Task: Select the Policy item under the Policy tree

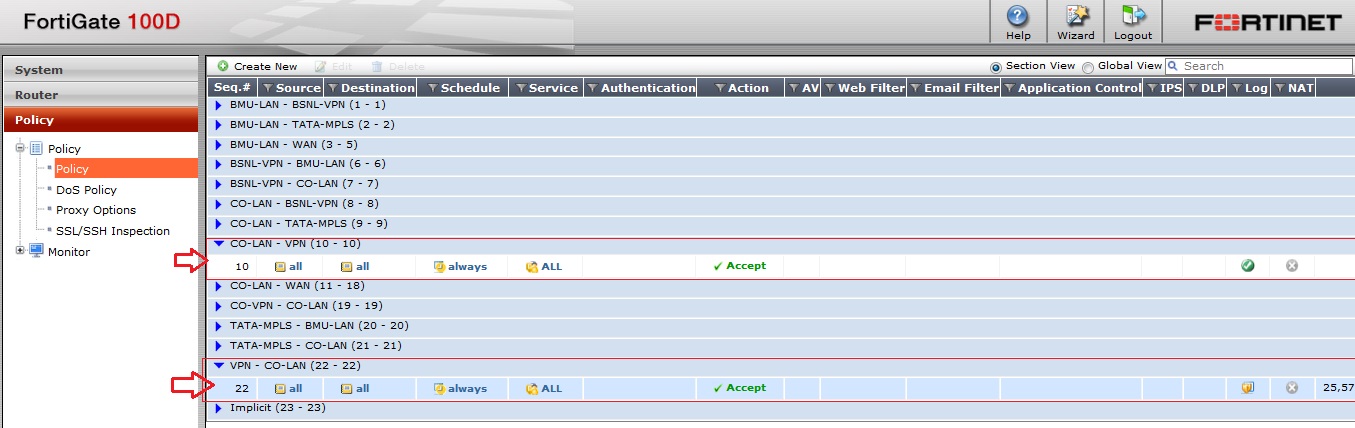Action: (125, 169)
